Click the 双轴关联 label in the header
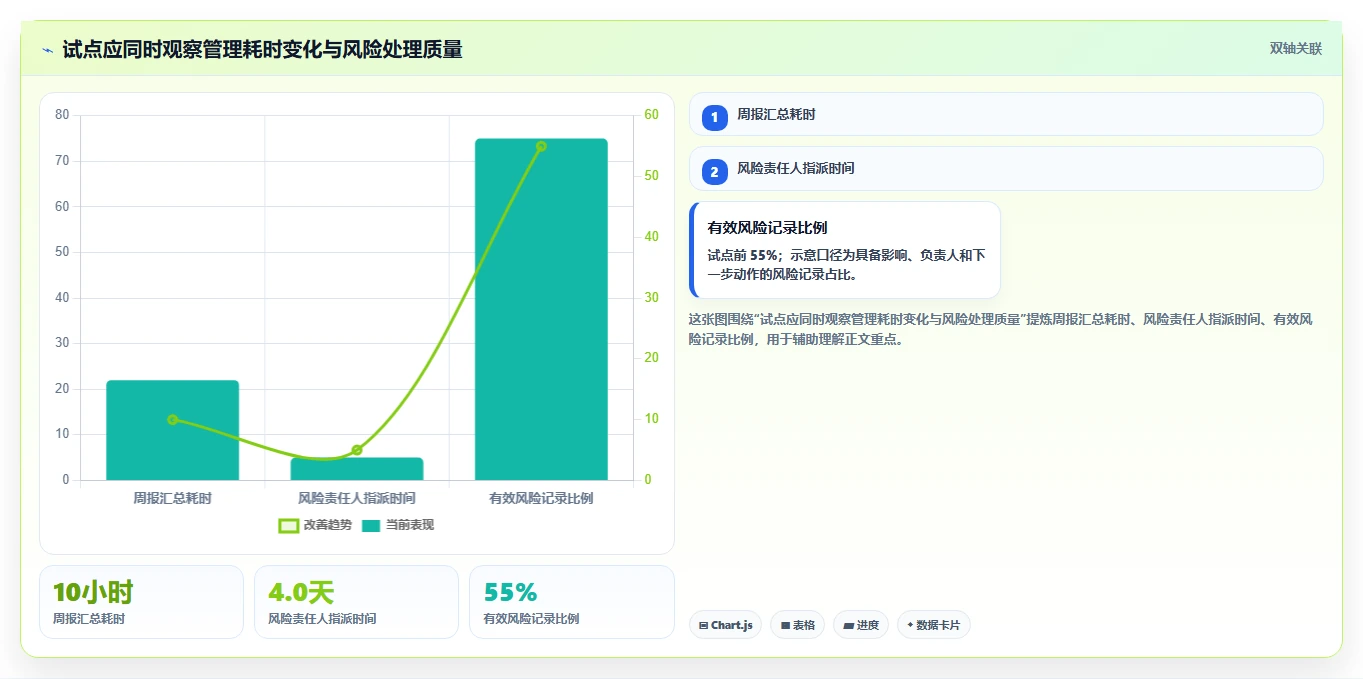 click(x=1295, y=49)
